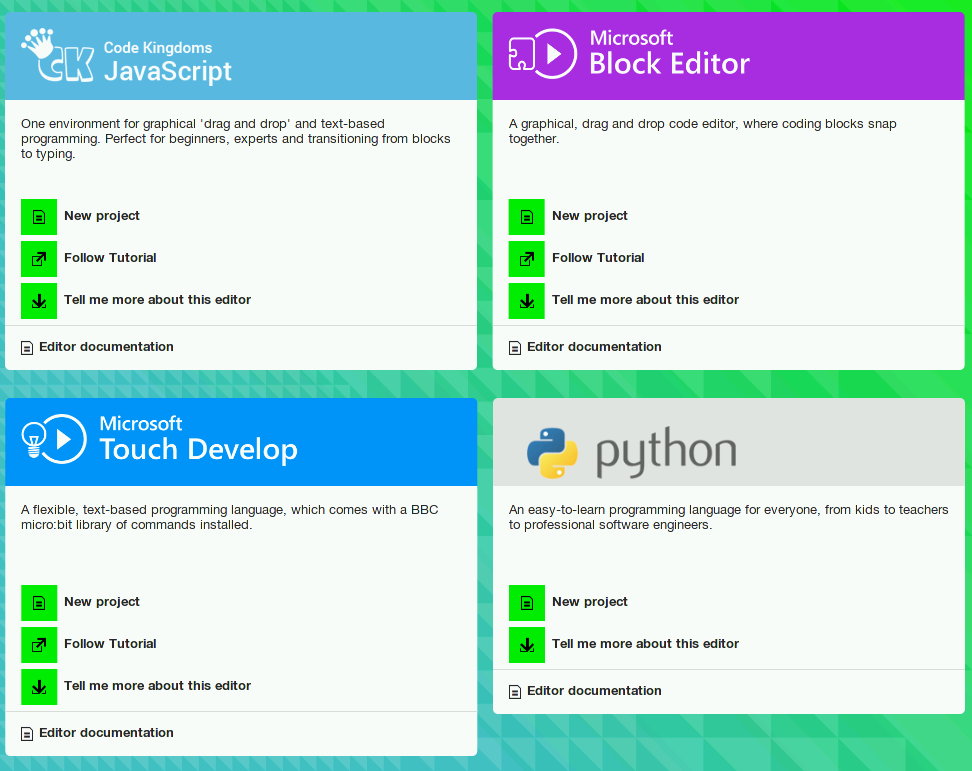This screenshot has width=972, height=771.
Task: Open Editor documentation for Code Kingdoms JavaScript
Action: point(105,347)
